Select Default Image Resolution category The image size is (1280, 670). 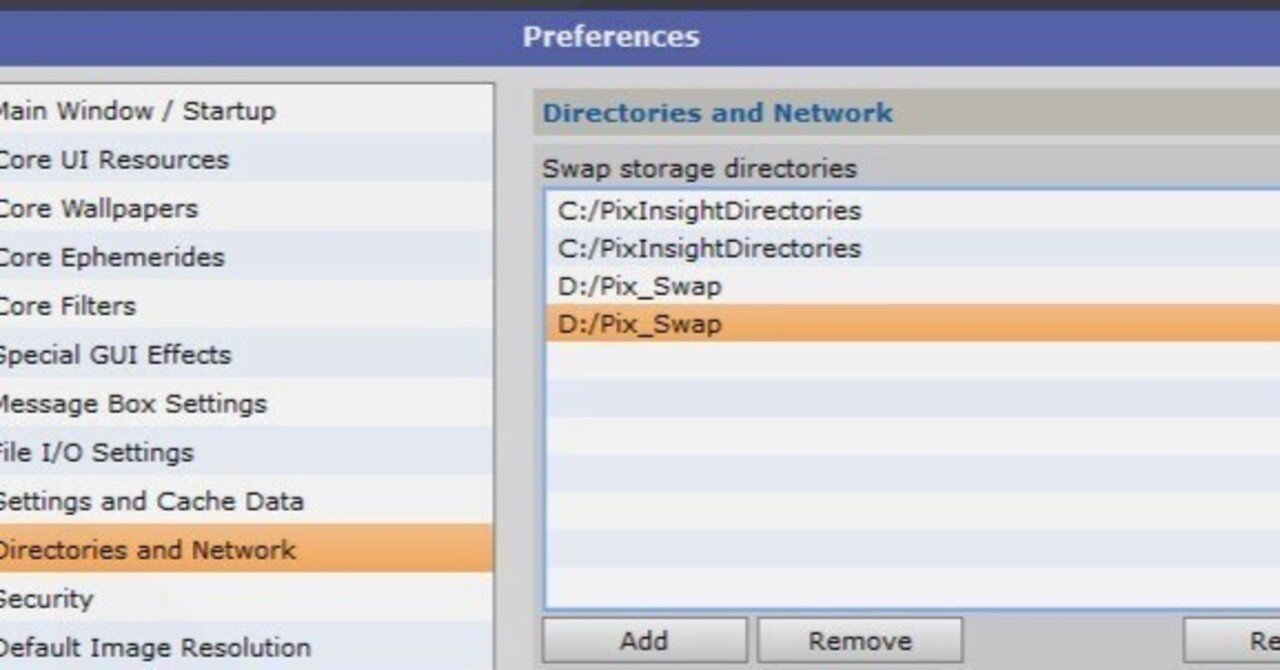click(154, 648)
